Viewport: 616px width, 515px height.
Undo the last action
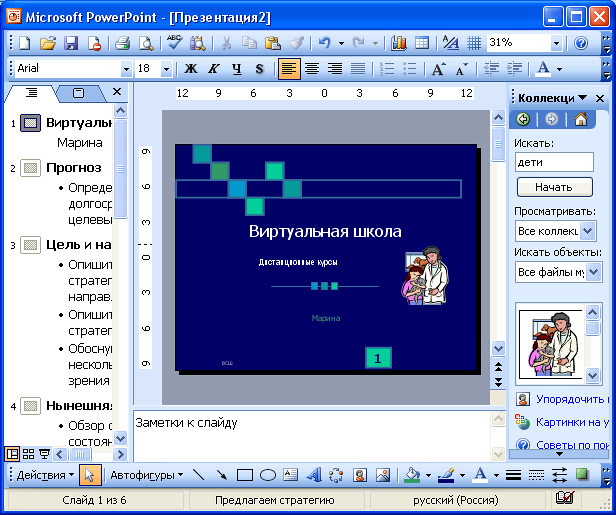click(324, 43)
